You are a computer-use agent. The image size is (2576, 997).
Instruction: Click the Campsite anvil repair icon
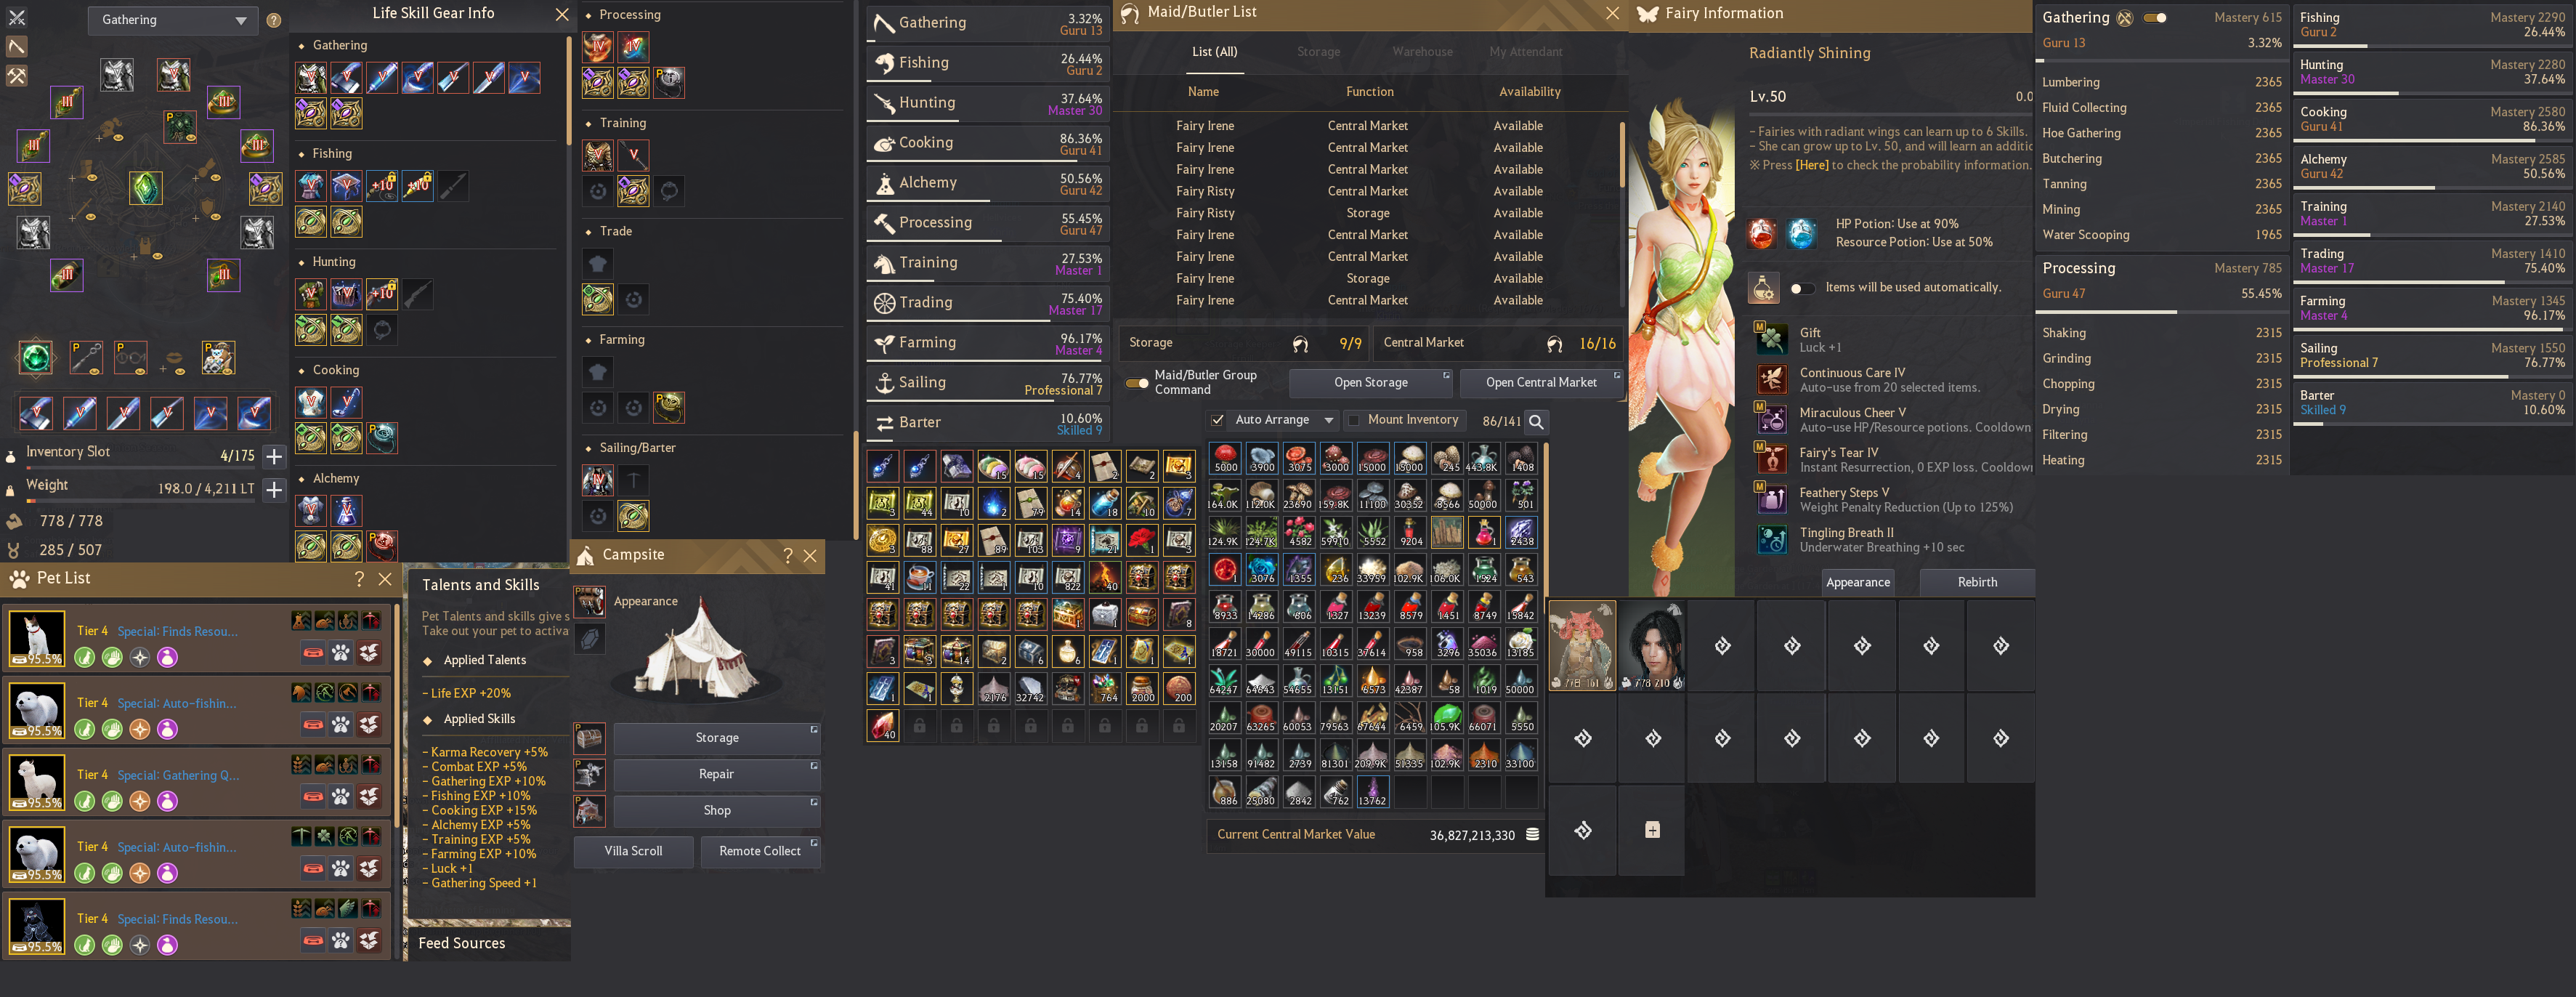590,774
